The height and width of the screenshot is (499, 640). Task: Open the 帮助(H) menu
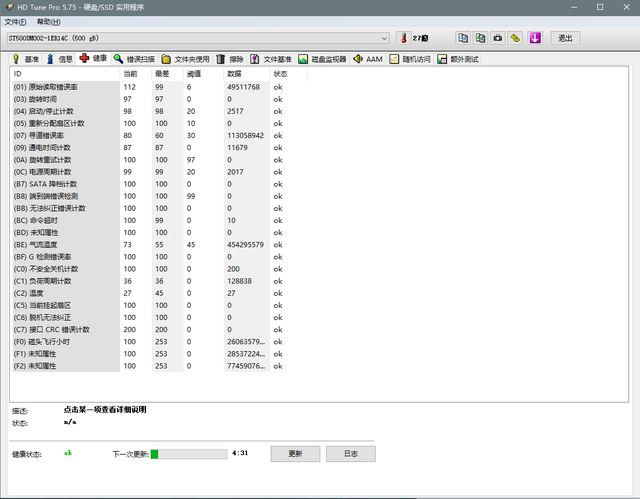click(49, 22)
